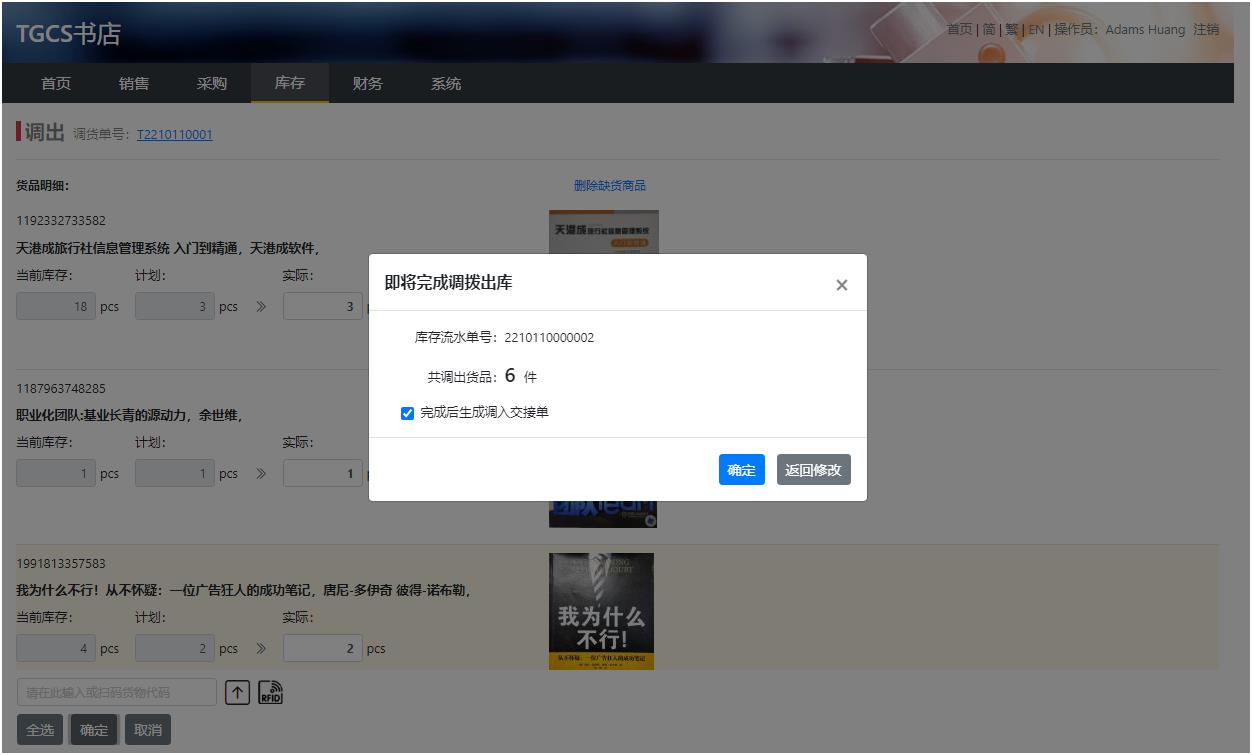This screenshot has height=755, width=1252.
Task: Open the 系统 menu
Action: coord(446,83)
